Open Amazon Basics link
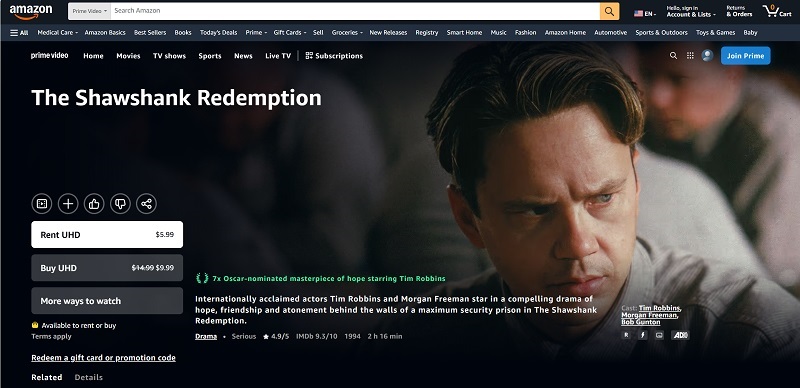 (x=105, y=33)
